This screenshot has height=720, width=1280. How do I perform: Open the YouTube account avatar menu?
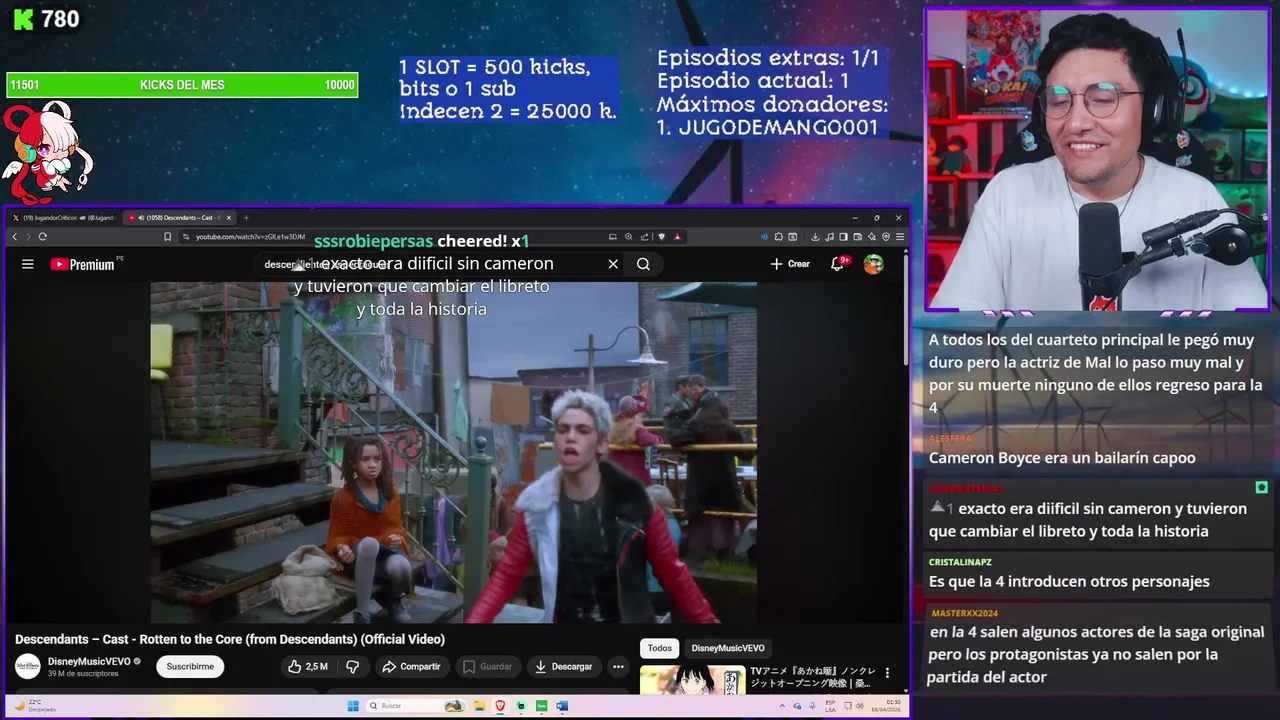coord(874,264)
